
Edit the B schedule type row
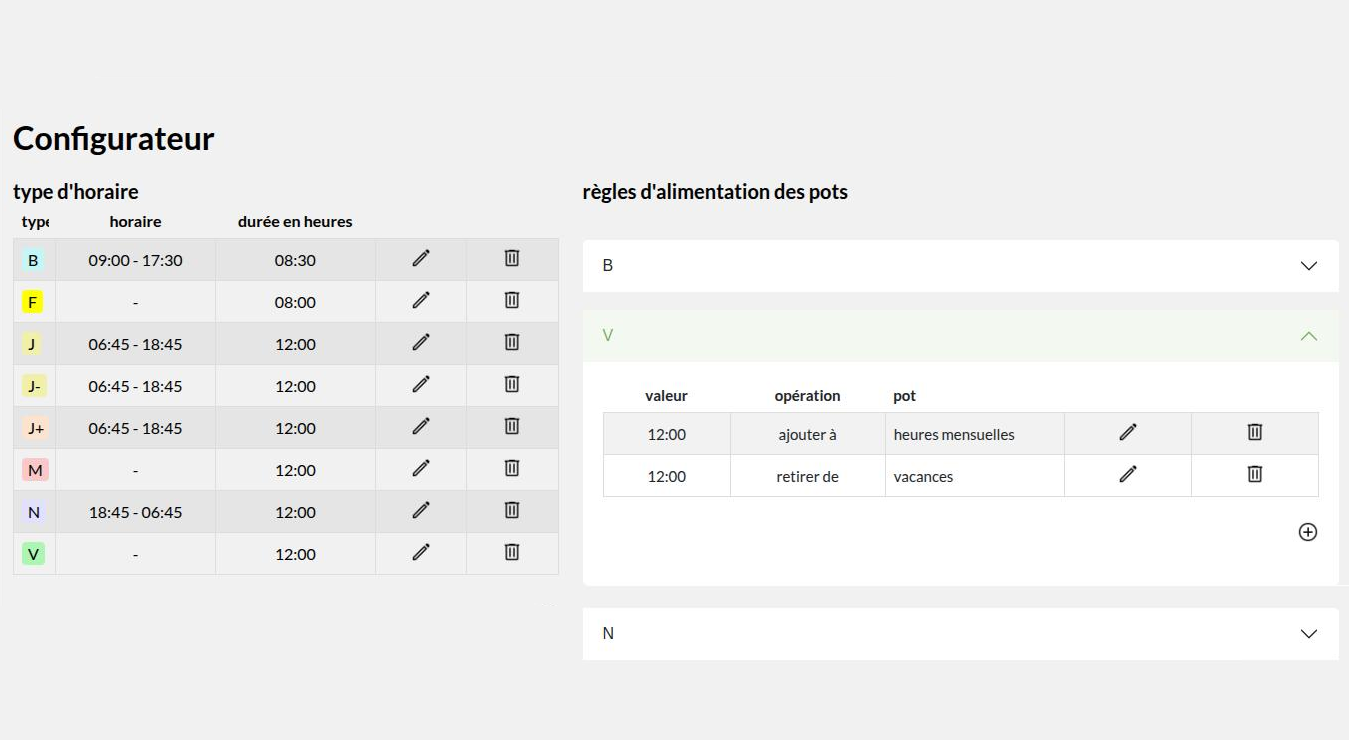[x=421, y=259]
